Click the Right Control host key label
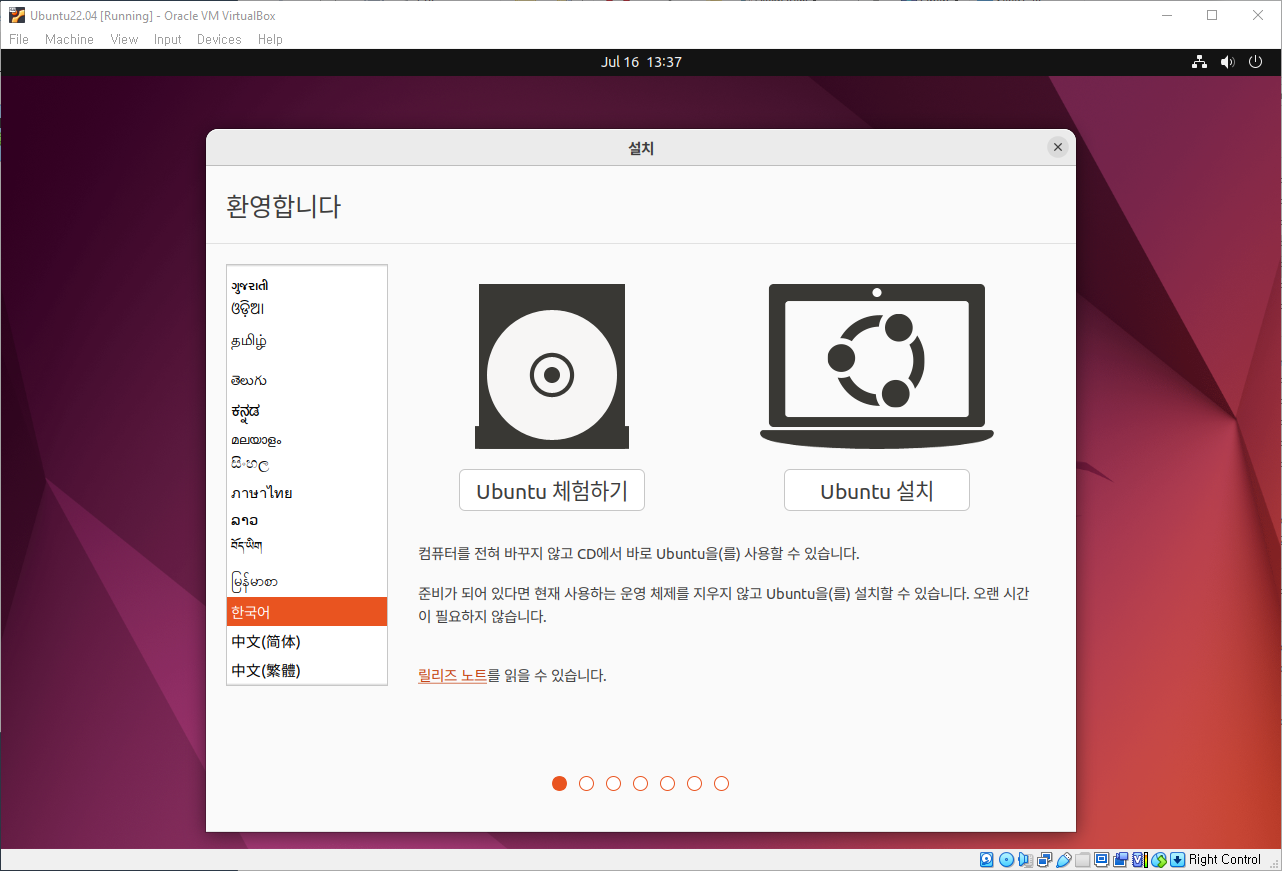Image resolution: width=1282 pixels, height=871 pixels. click(1225, 859)
